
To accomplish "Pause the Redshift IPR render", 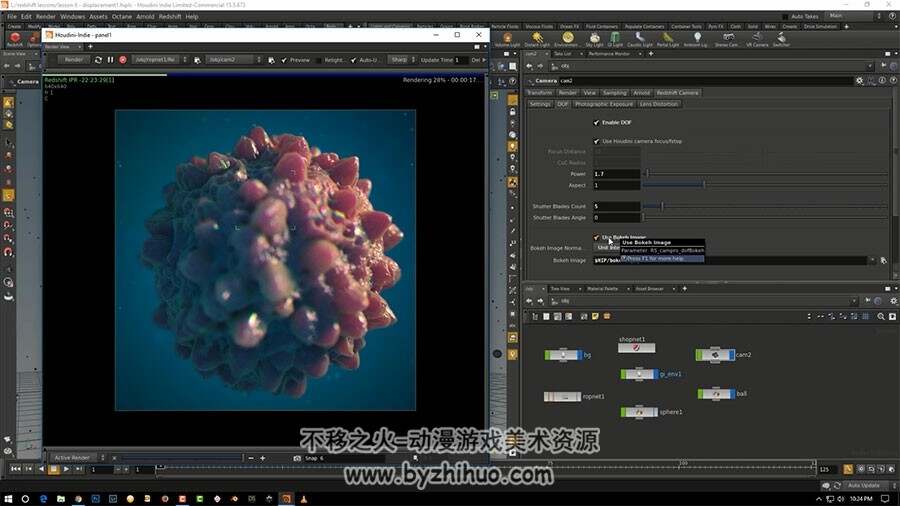I will point(110,60).
